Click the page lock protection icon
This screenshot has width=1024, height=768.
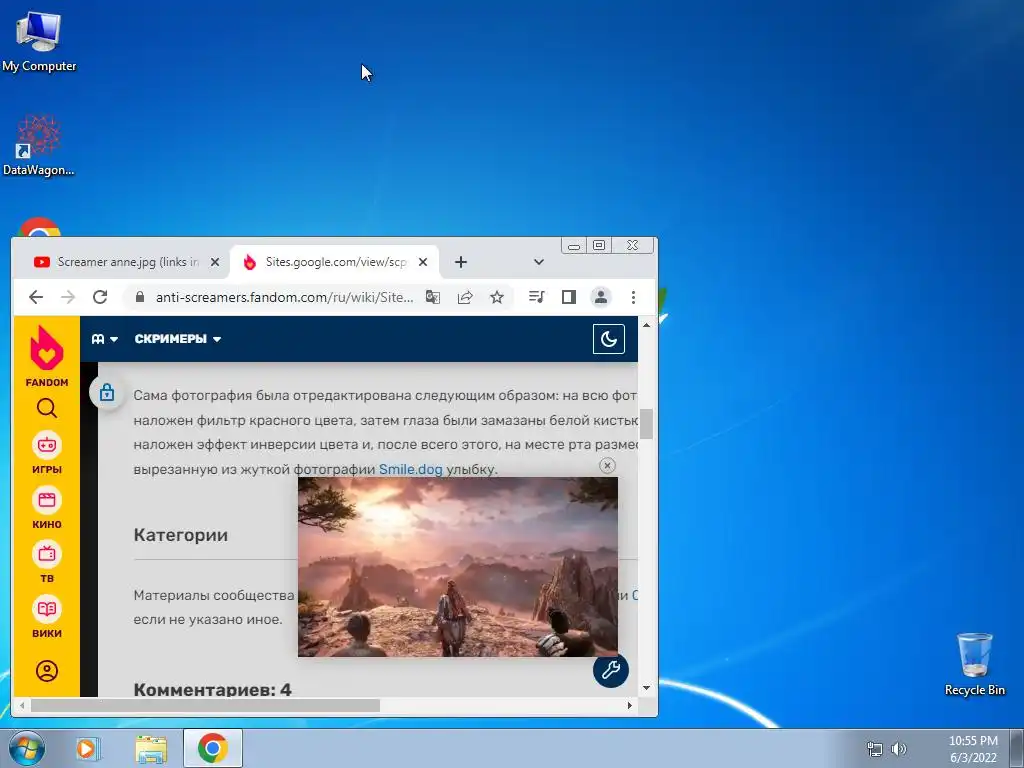[107, 393]
